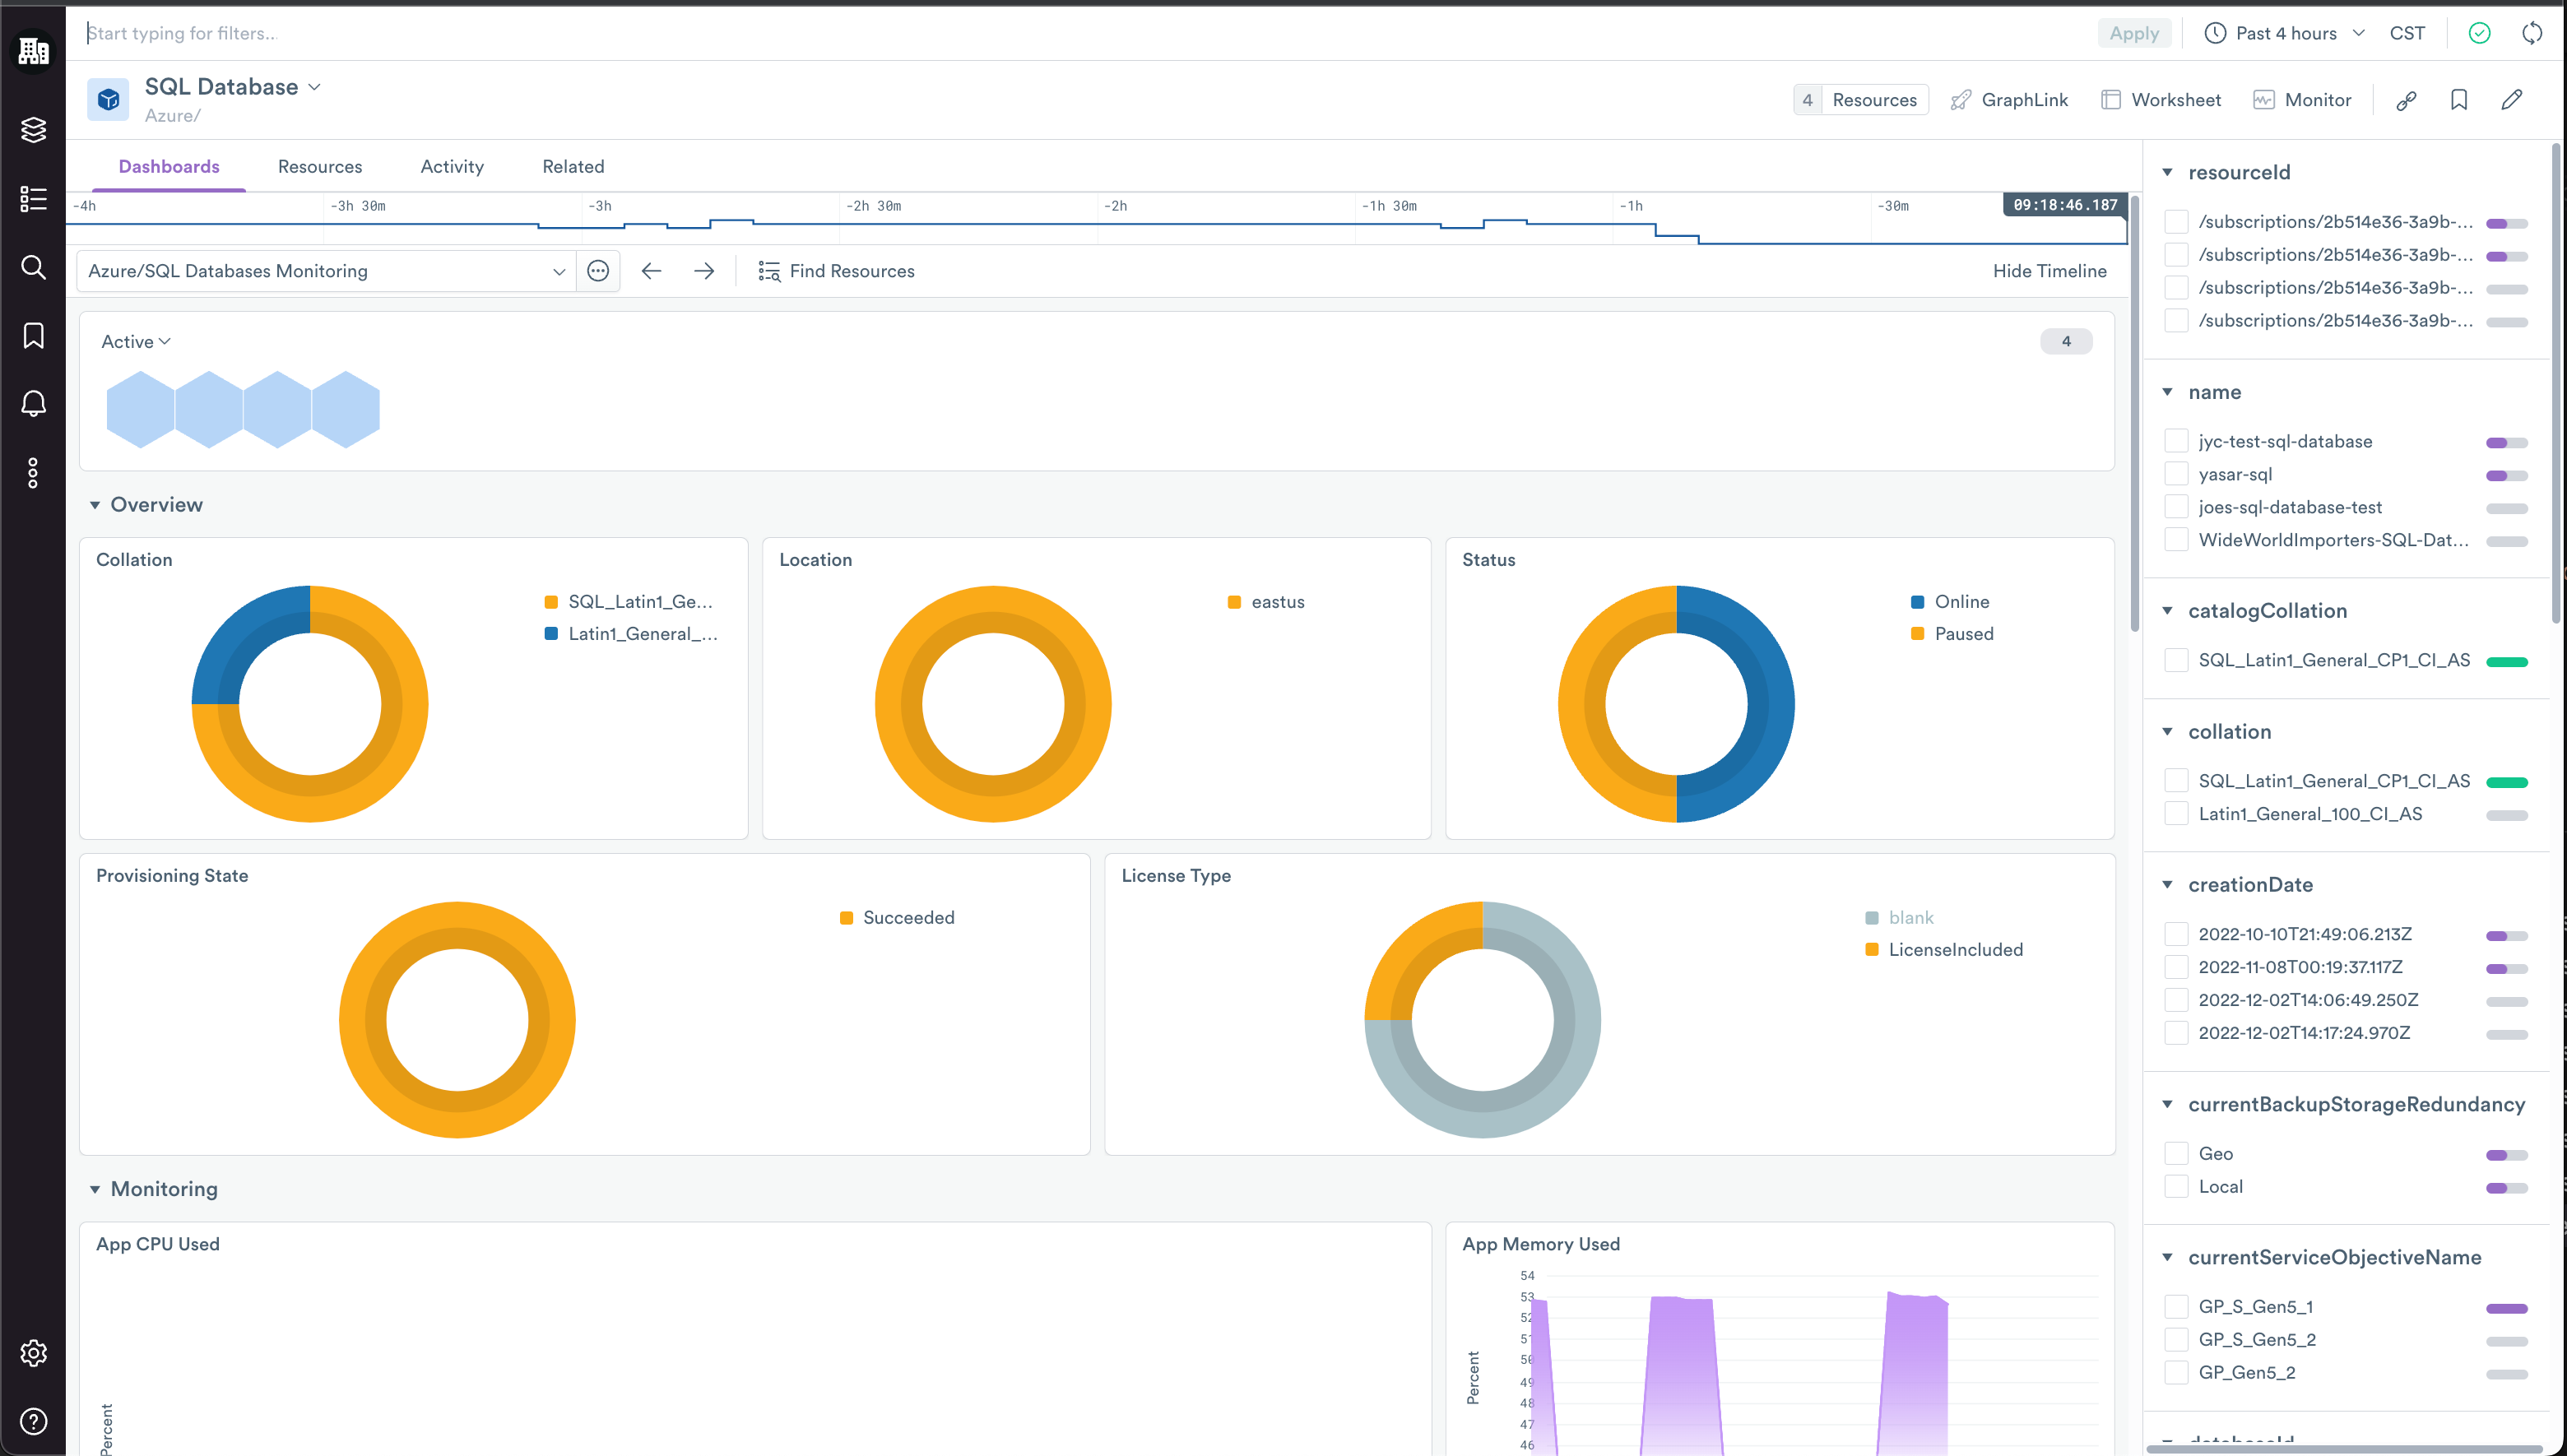Select Latin1_General_100_CI_AS collation checkbox
The height and width of the screenshot is (1456, 2567).
(x=2175, y=814)
